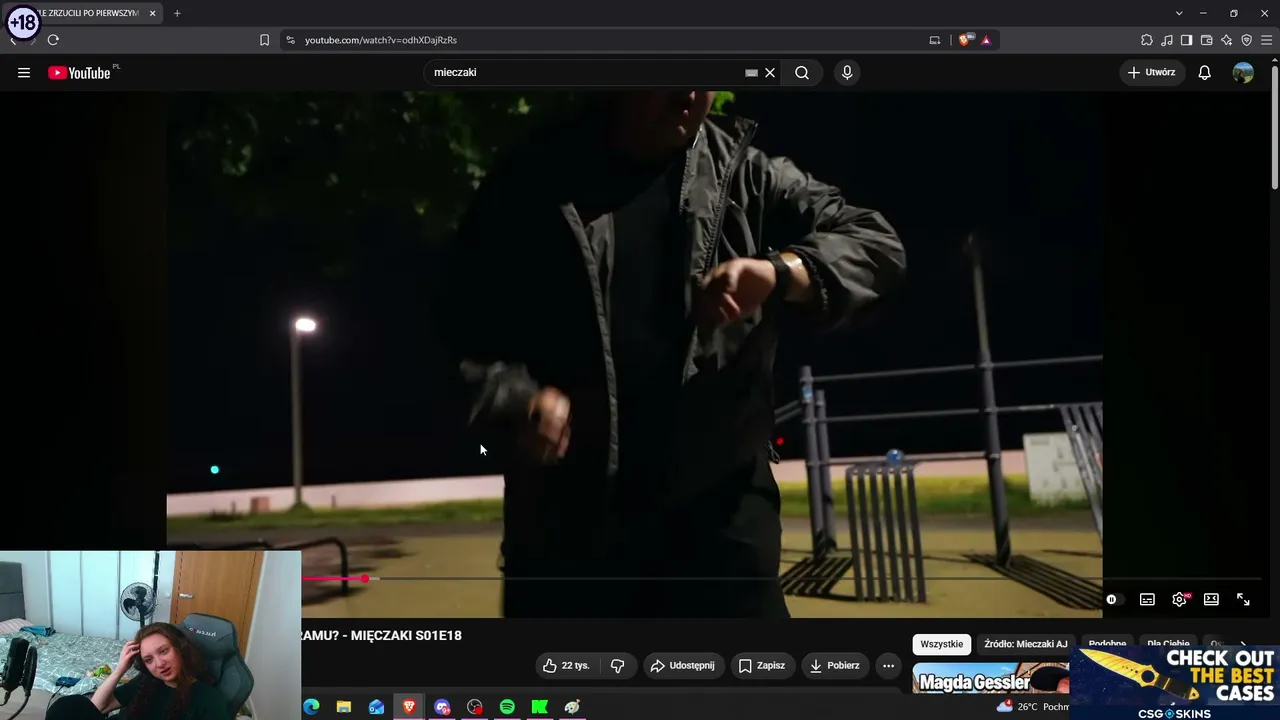Enter fullscreen video mode
Screen dimensions: 1280x720
[1243, 599]
